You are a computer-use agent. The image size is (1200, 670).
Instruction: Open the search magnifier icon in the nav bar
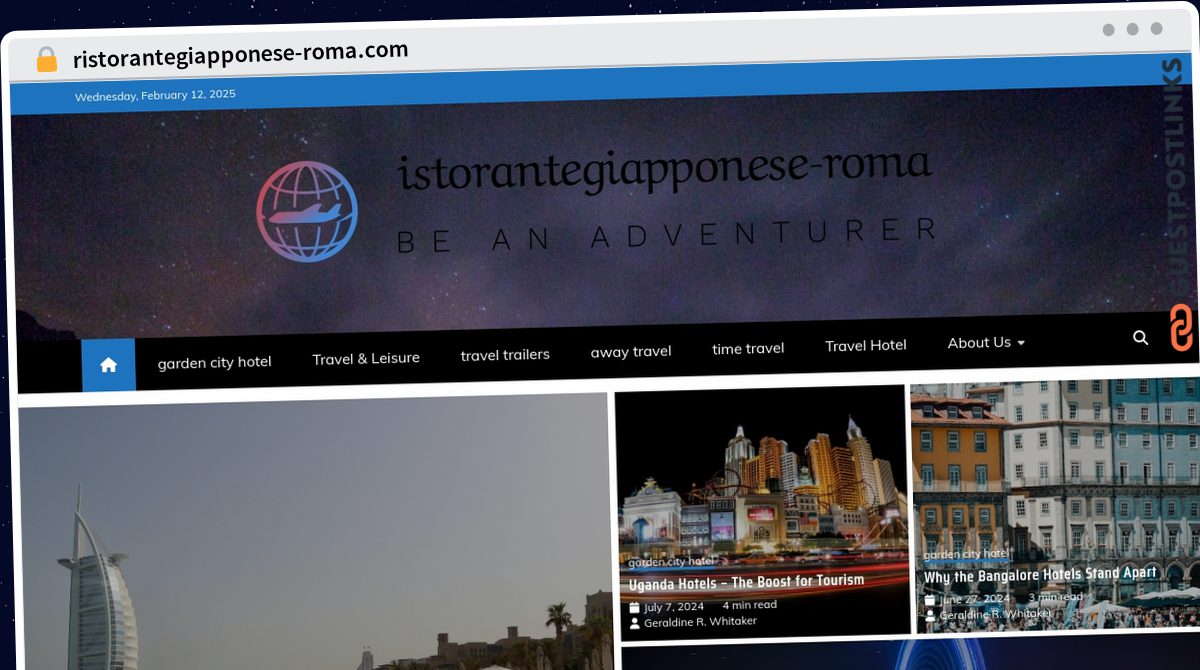click(1141, 338)
